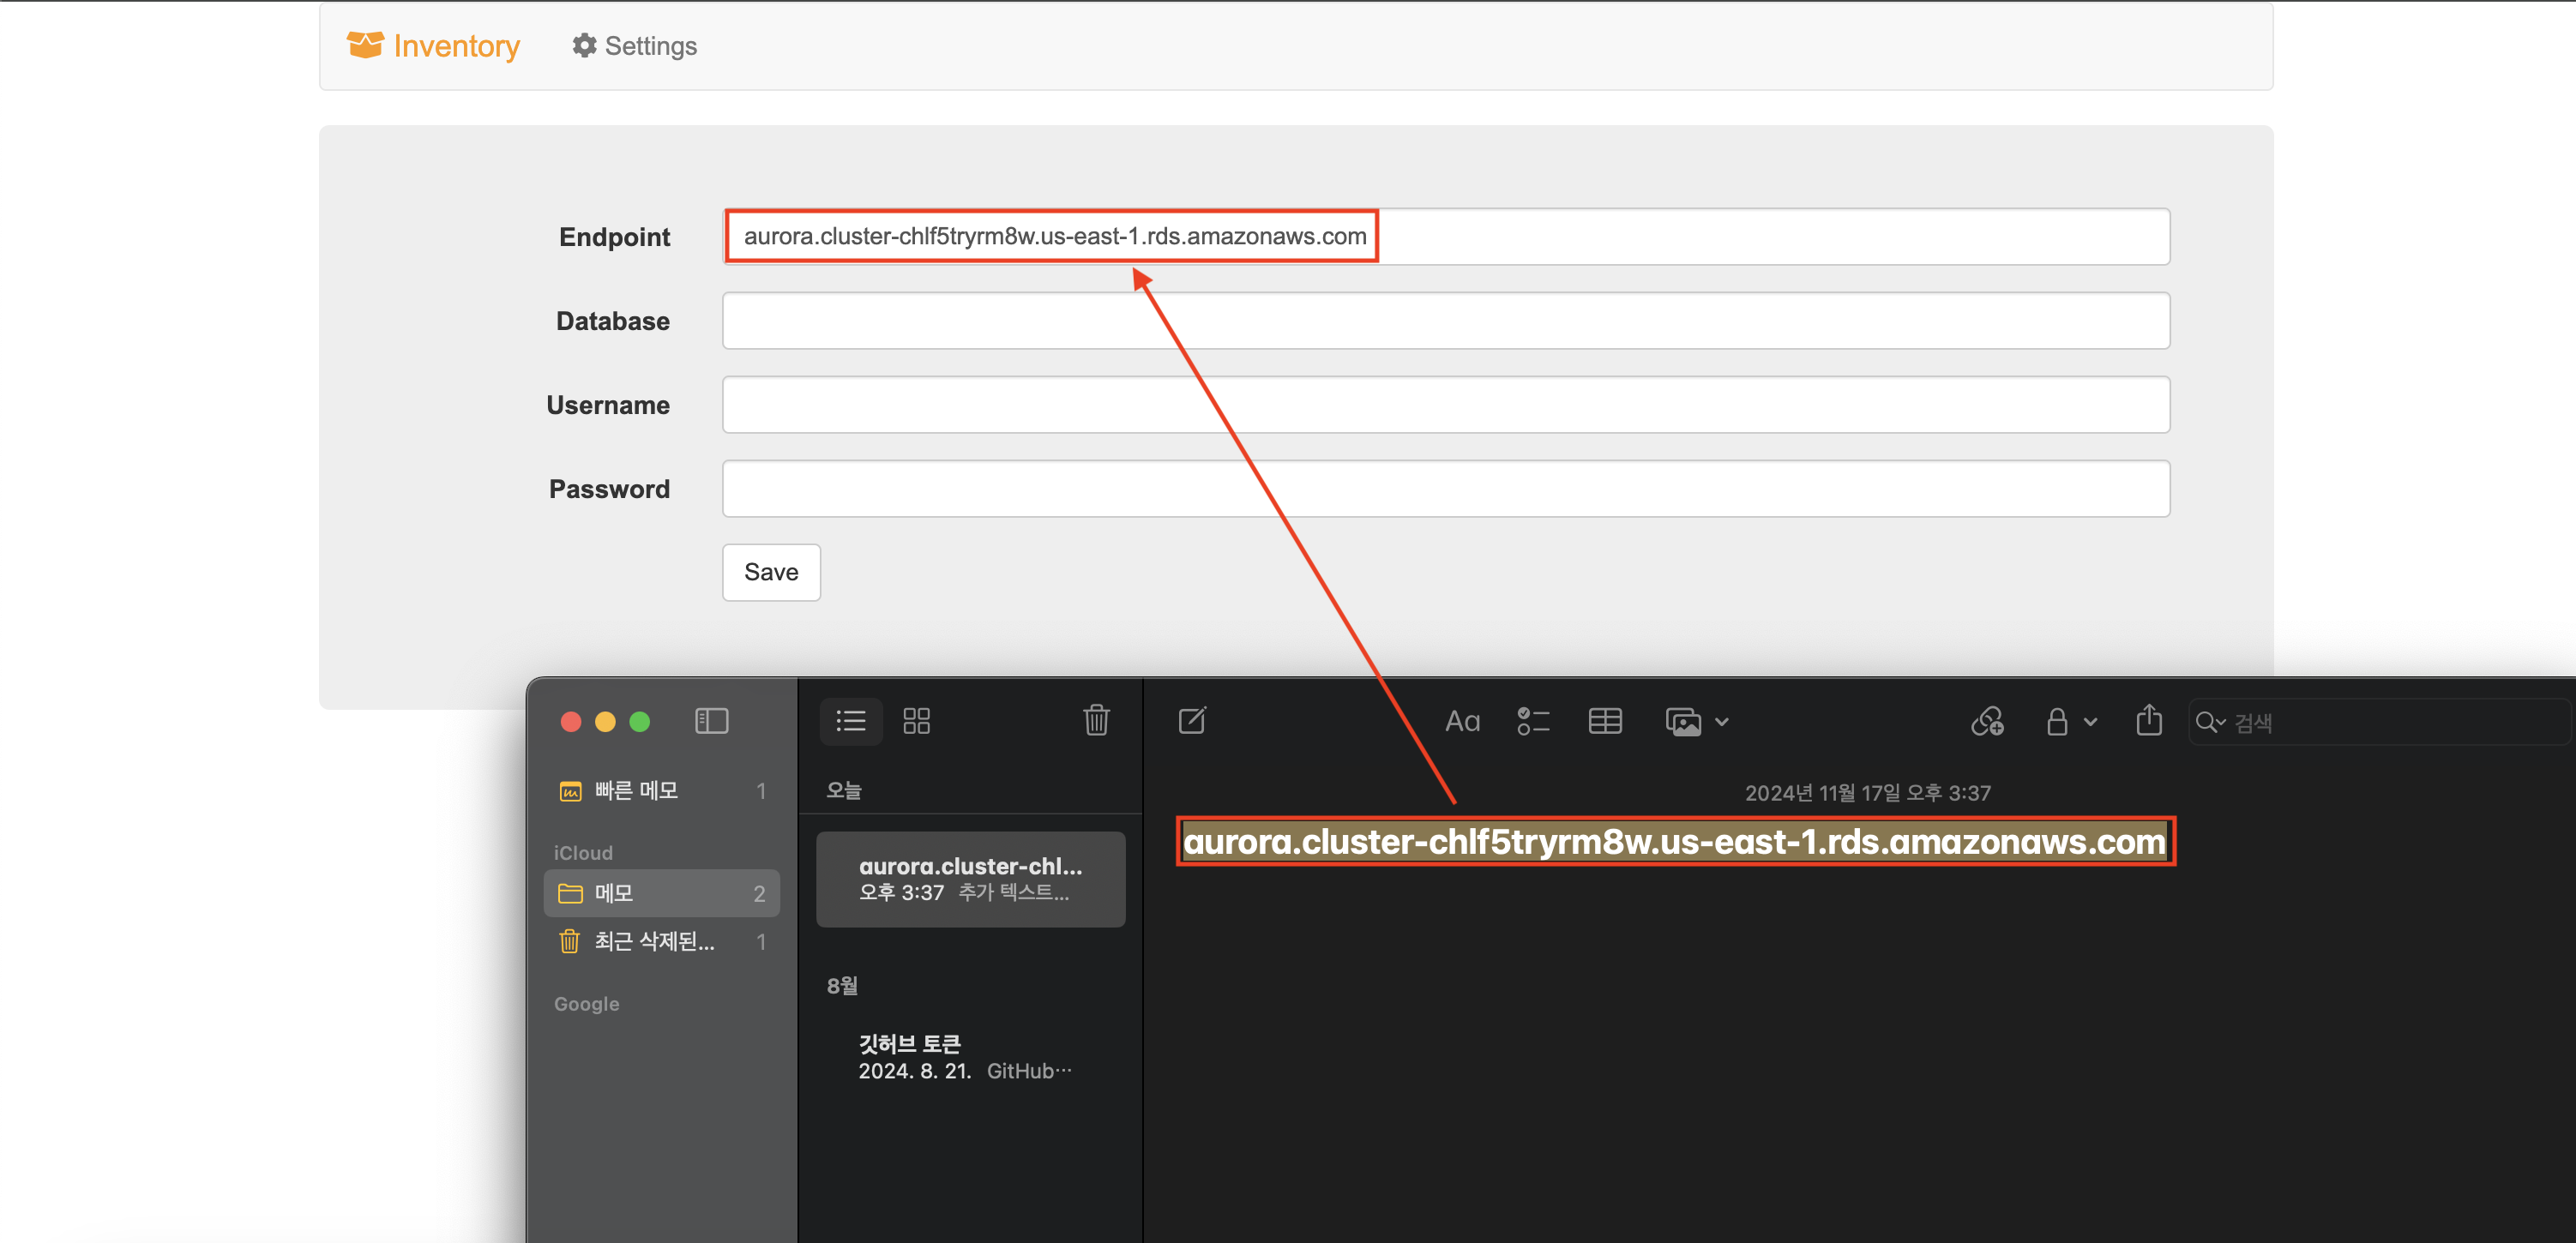Insert a table into the note
The width and height of the screenshot is (2576, 1243).
click(1605, 721)
